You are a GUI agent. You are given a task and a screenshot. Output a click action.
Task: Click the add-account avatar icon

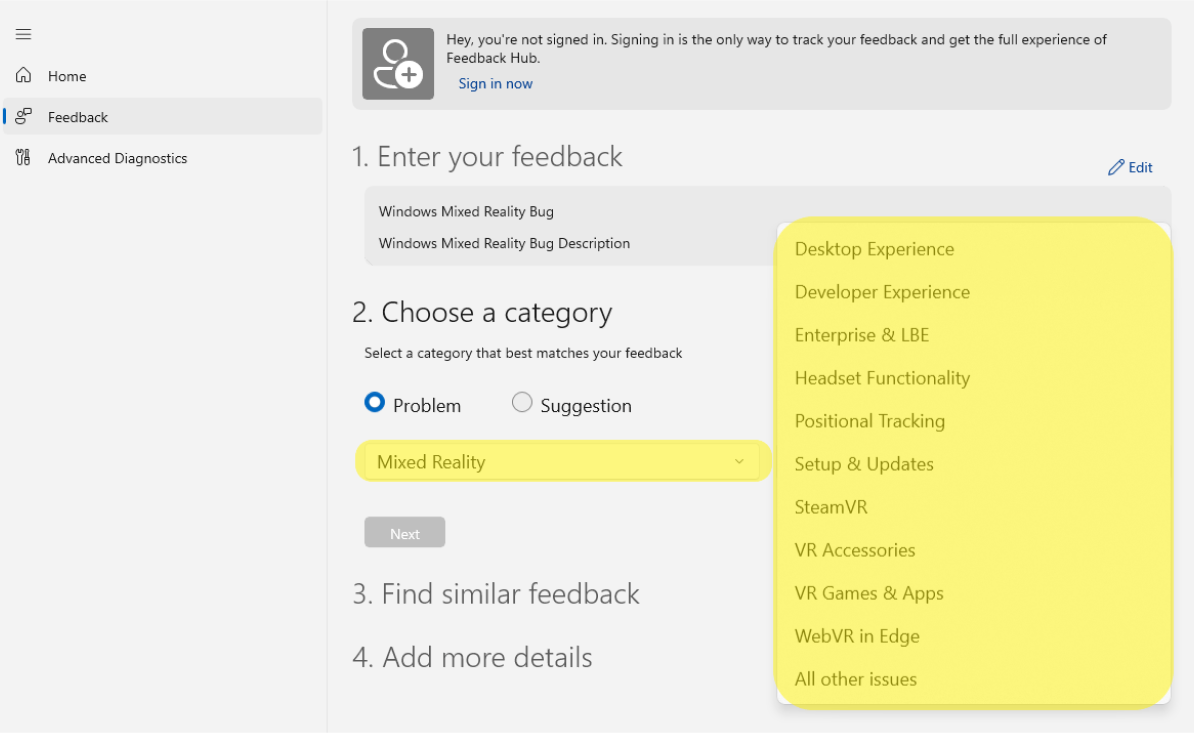click(x=398, y=64)
